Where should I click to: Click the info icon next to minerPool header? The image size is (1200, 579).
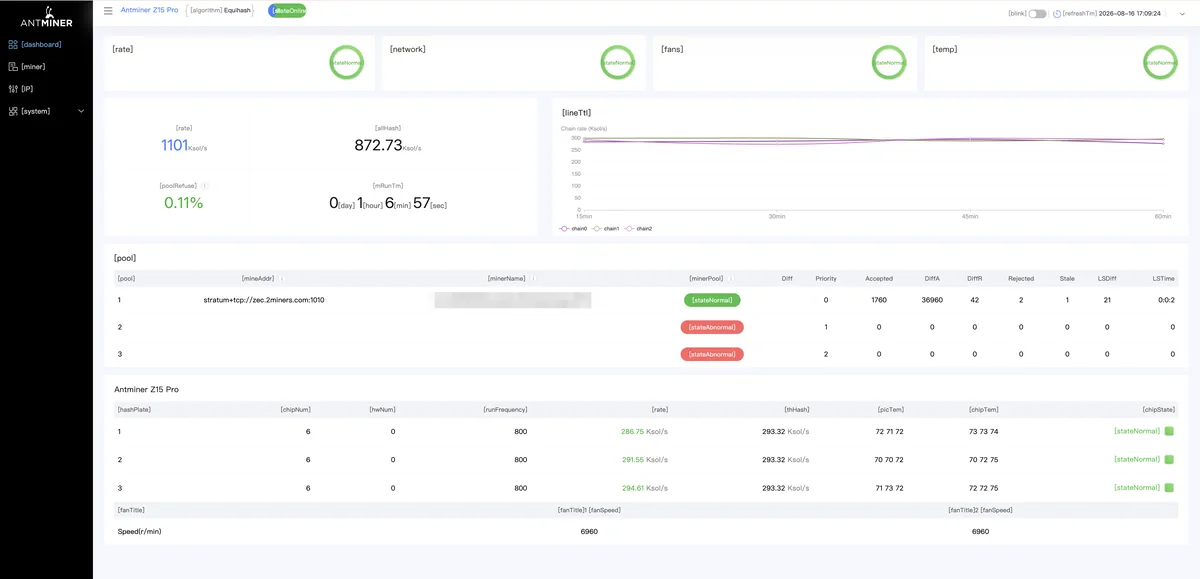click(x=731, y=279)
